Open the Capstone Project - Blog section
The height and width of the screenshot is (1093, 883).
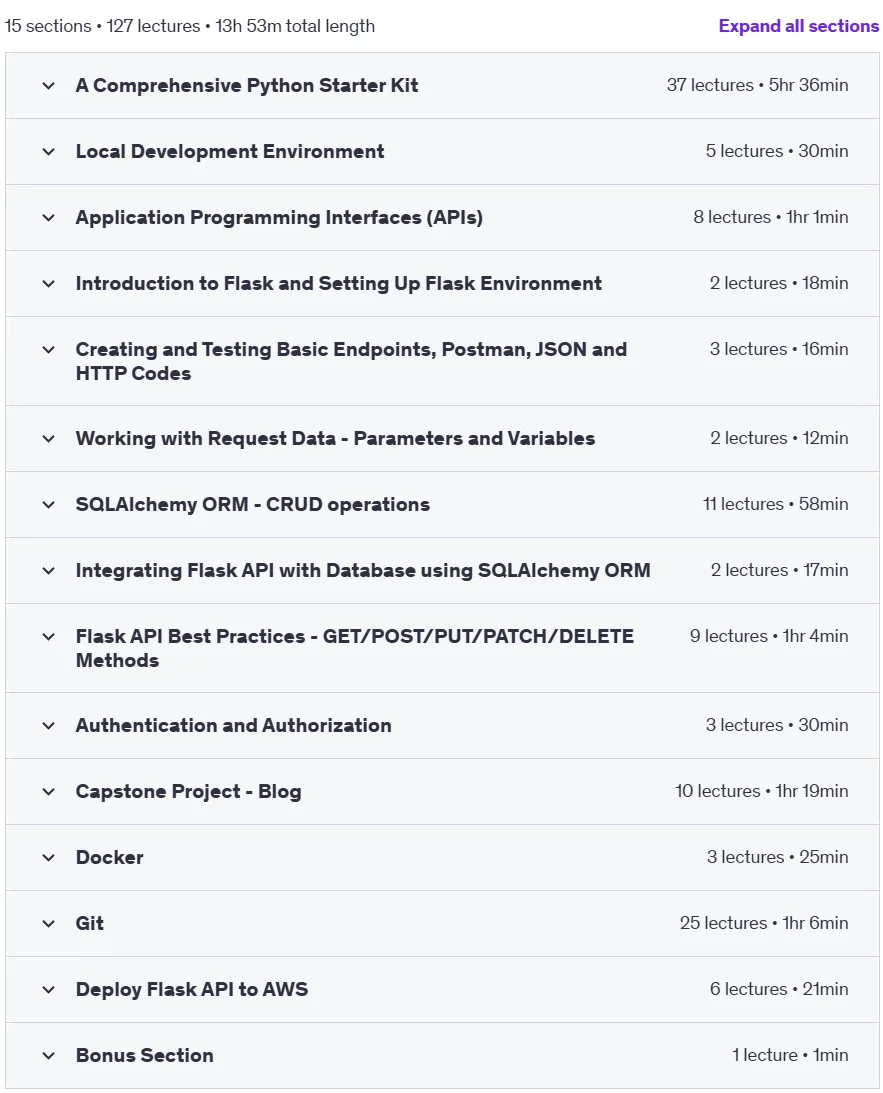442,791
